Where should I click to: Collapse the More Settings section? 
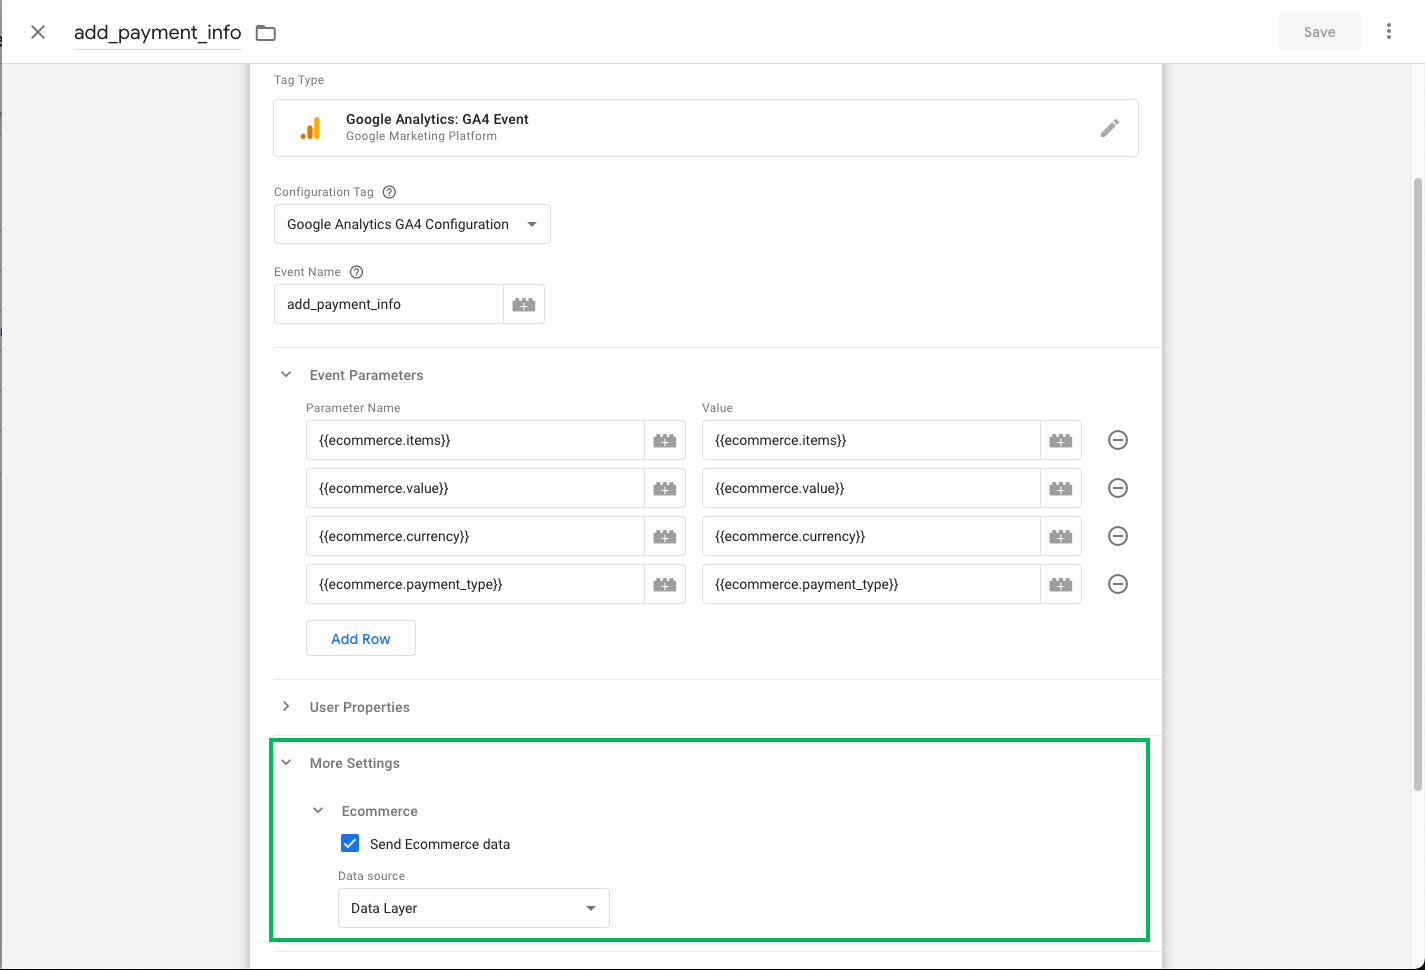tap(286, 763)
